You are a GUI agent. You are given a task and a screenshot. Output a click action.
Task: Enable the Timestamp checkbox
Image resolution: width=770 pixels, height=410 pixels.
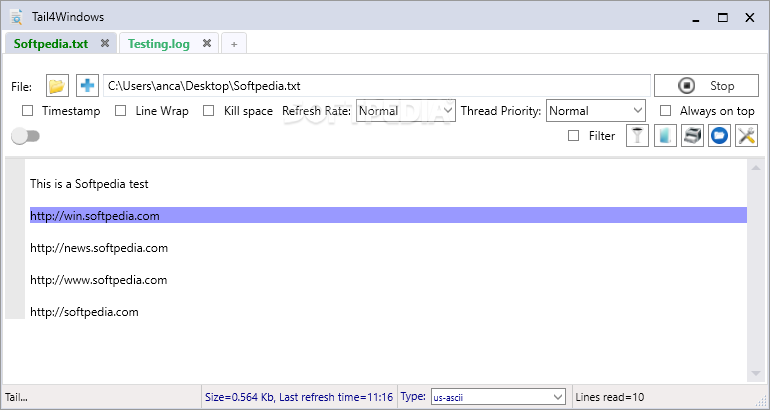(x=28, y=111)
